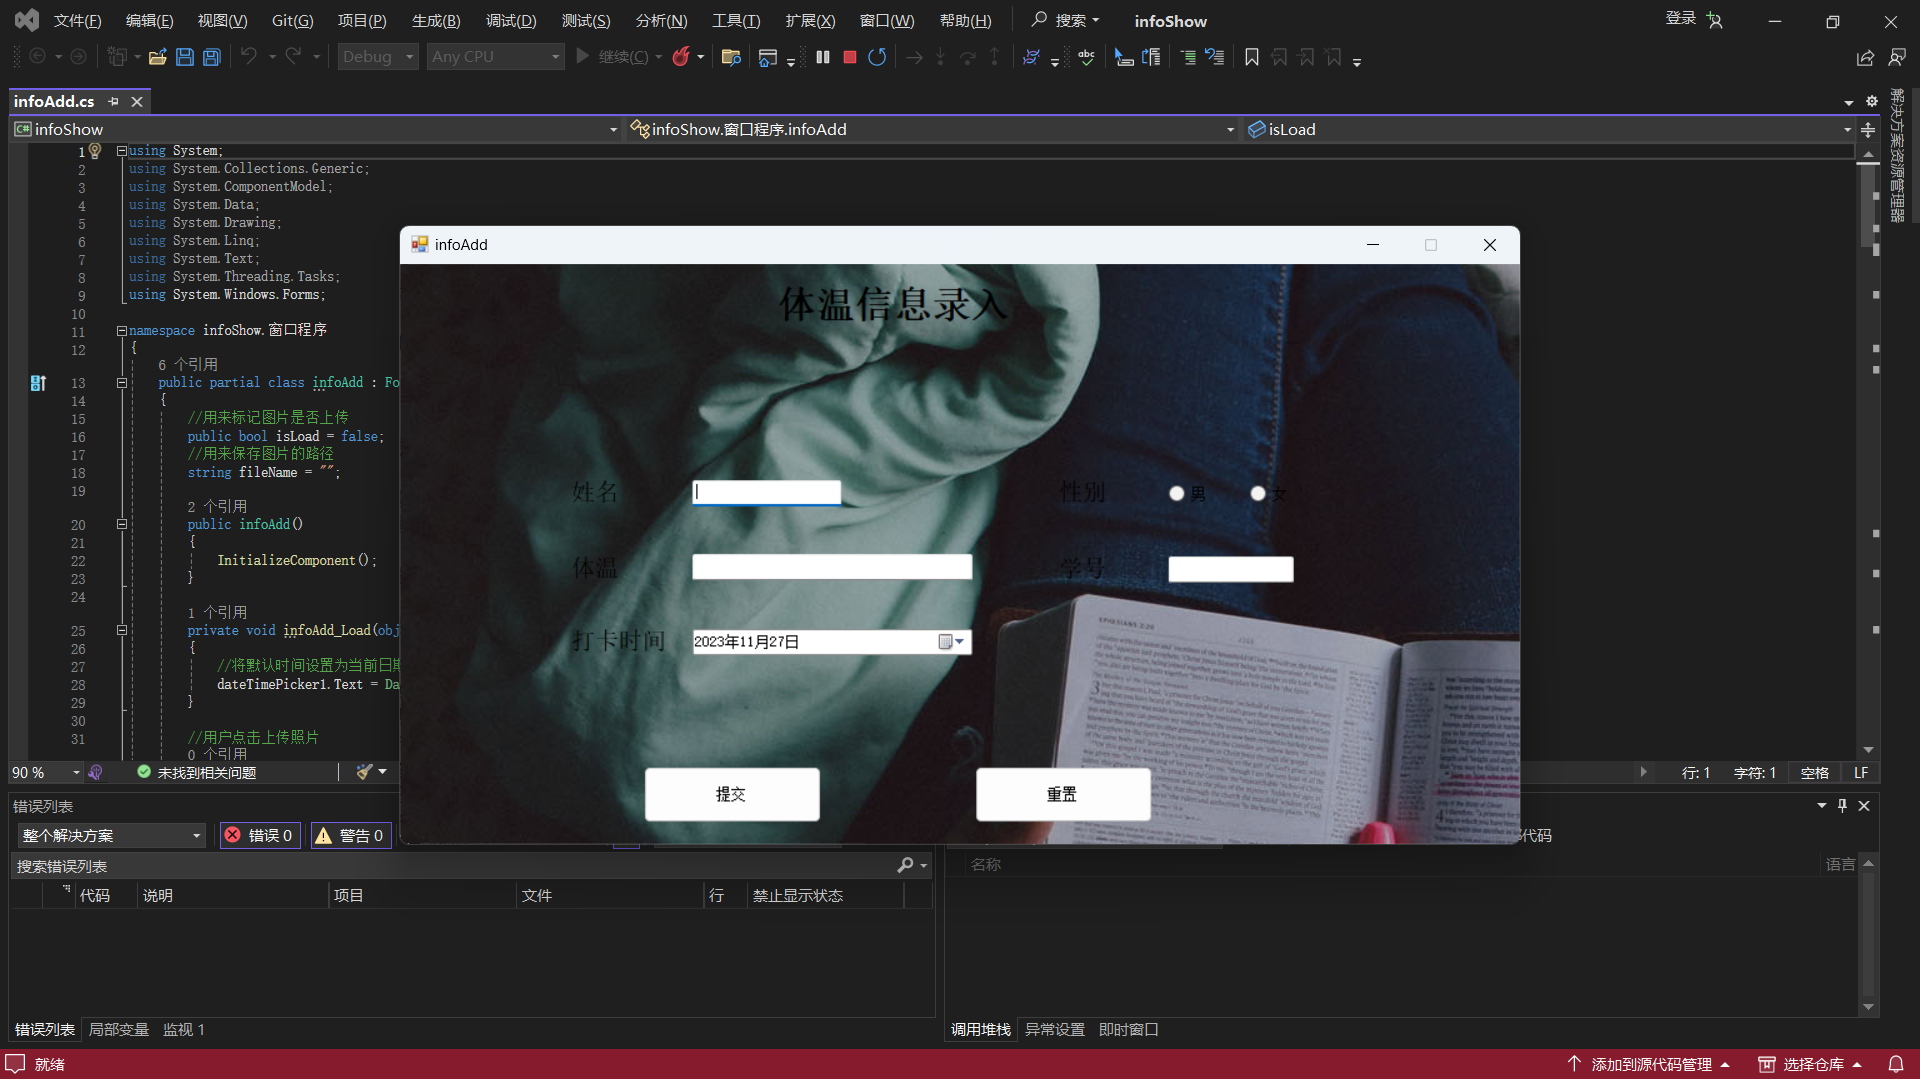
Task: Select the 男 radio button
Action: coord(1177,493)
